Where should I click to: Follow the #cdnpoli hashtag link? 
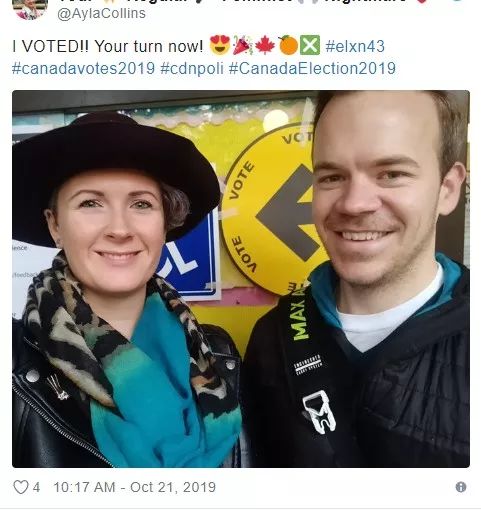[x=192, y=68]
